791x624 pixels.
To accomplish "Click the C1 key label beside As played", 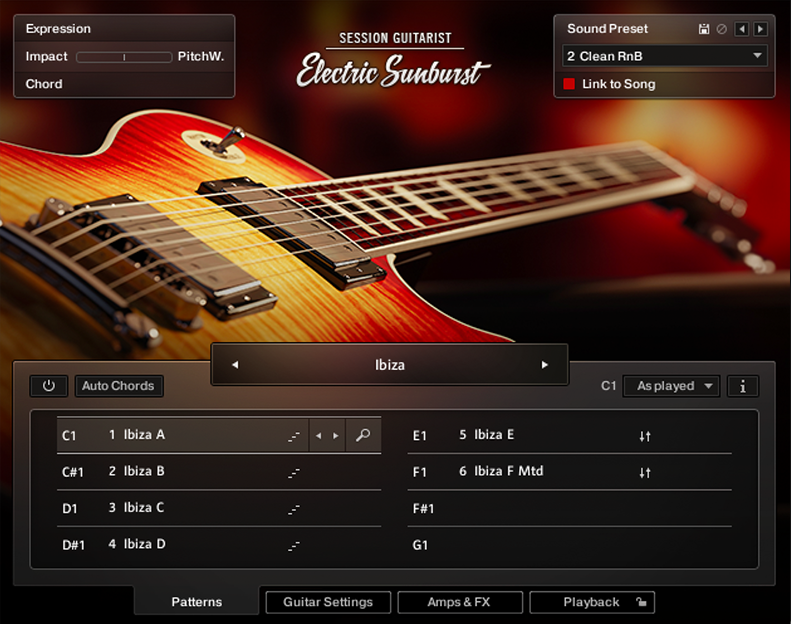I will click(608, 386).
